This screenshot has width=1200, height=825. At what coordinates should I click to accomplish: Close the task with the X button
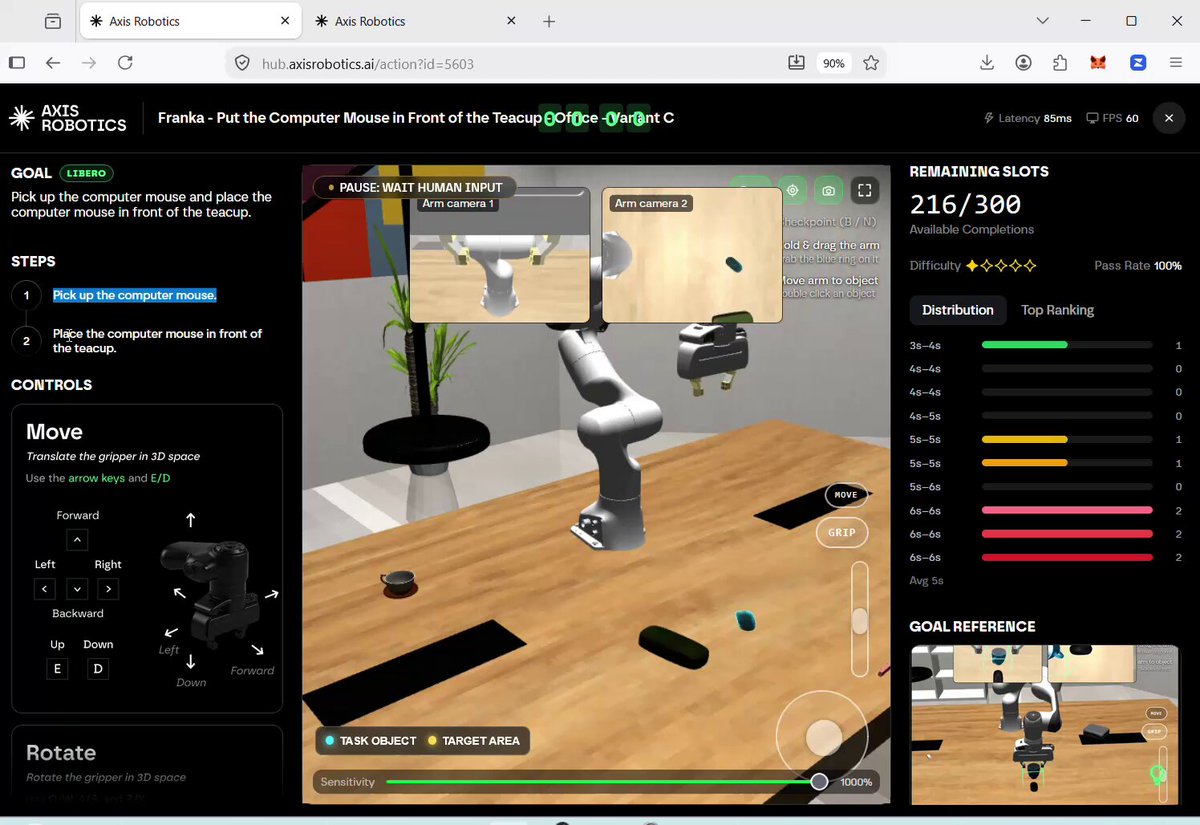1169,118
